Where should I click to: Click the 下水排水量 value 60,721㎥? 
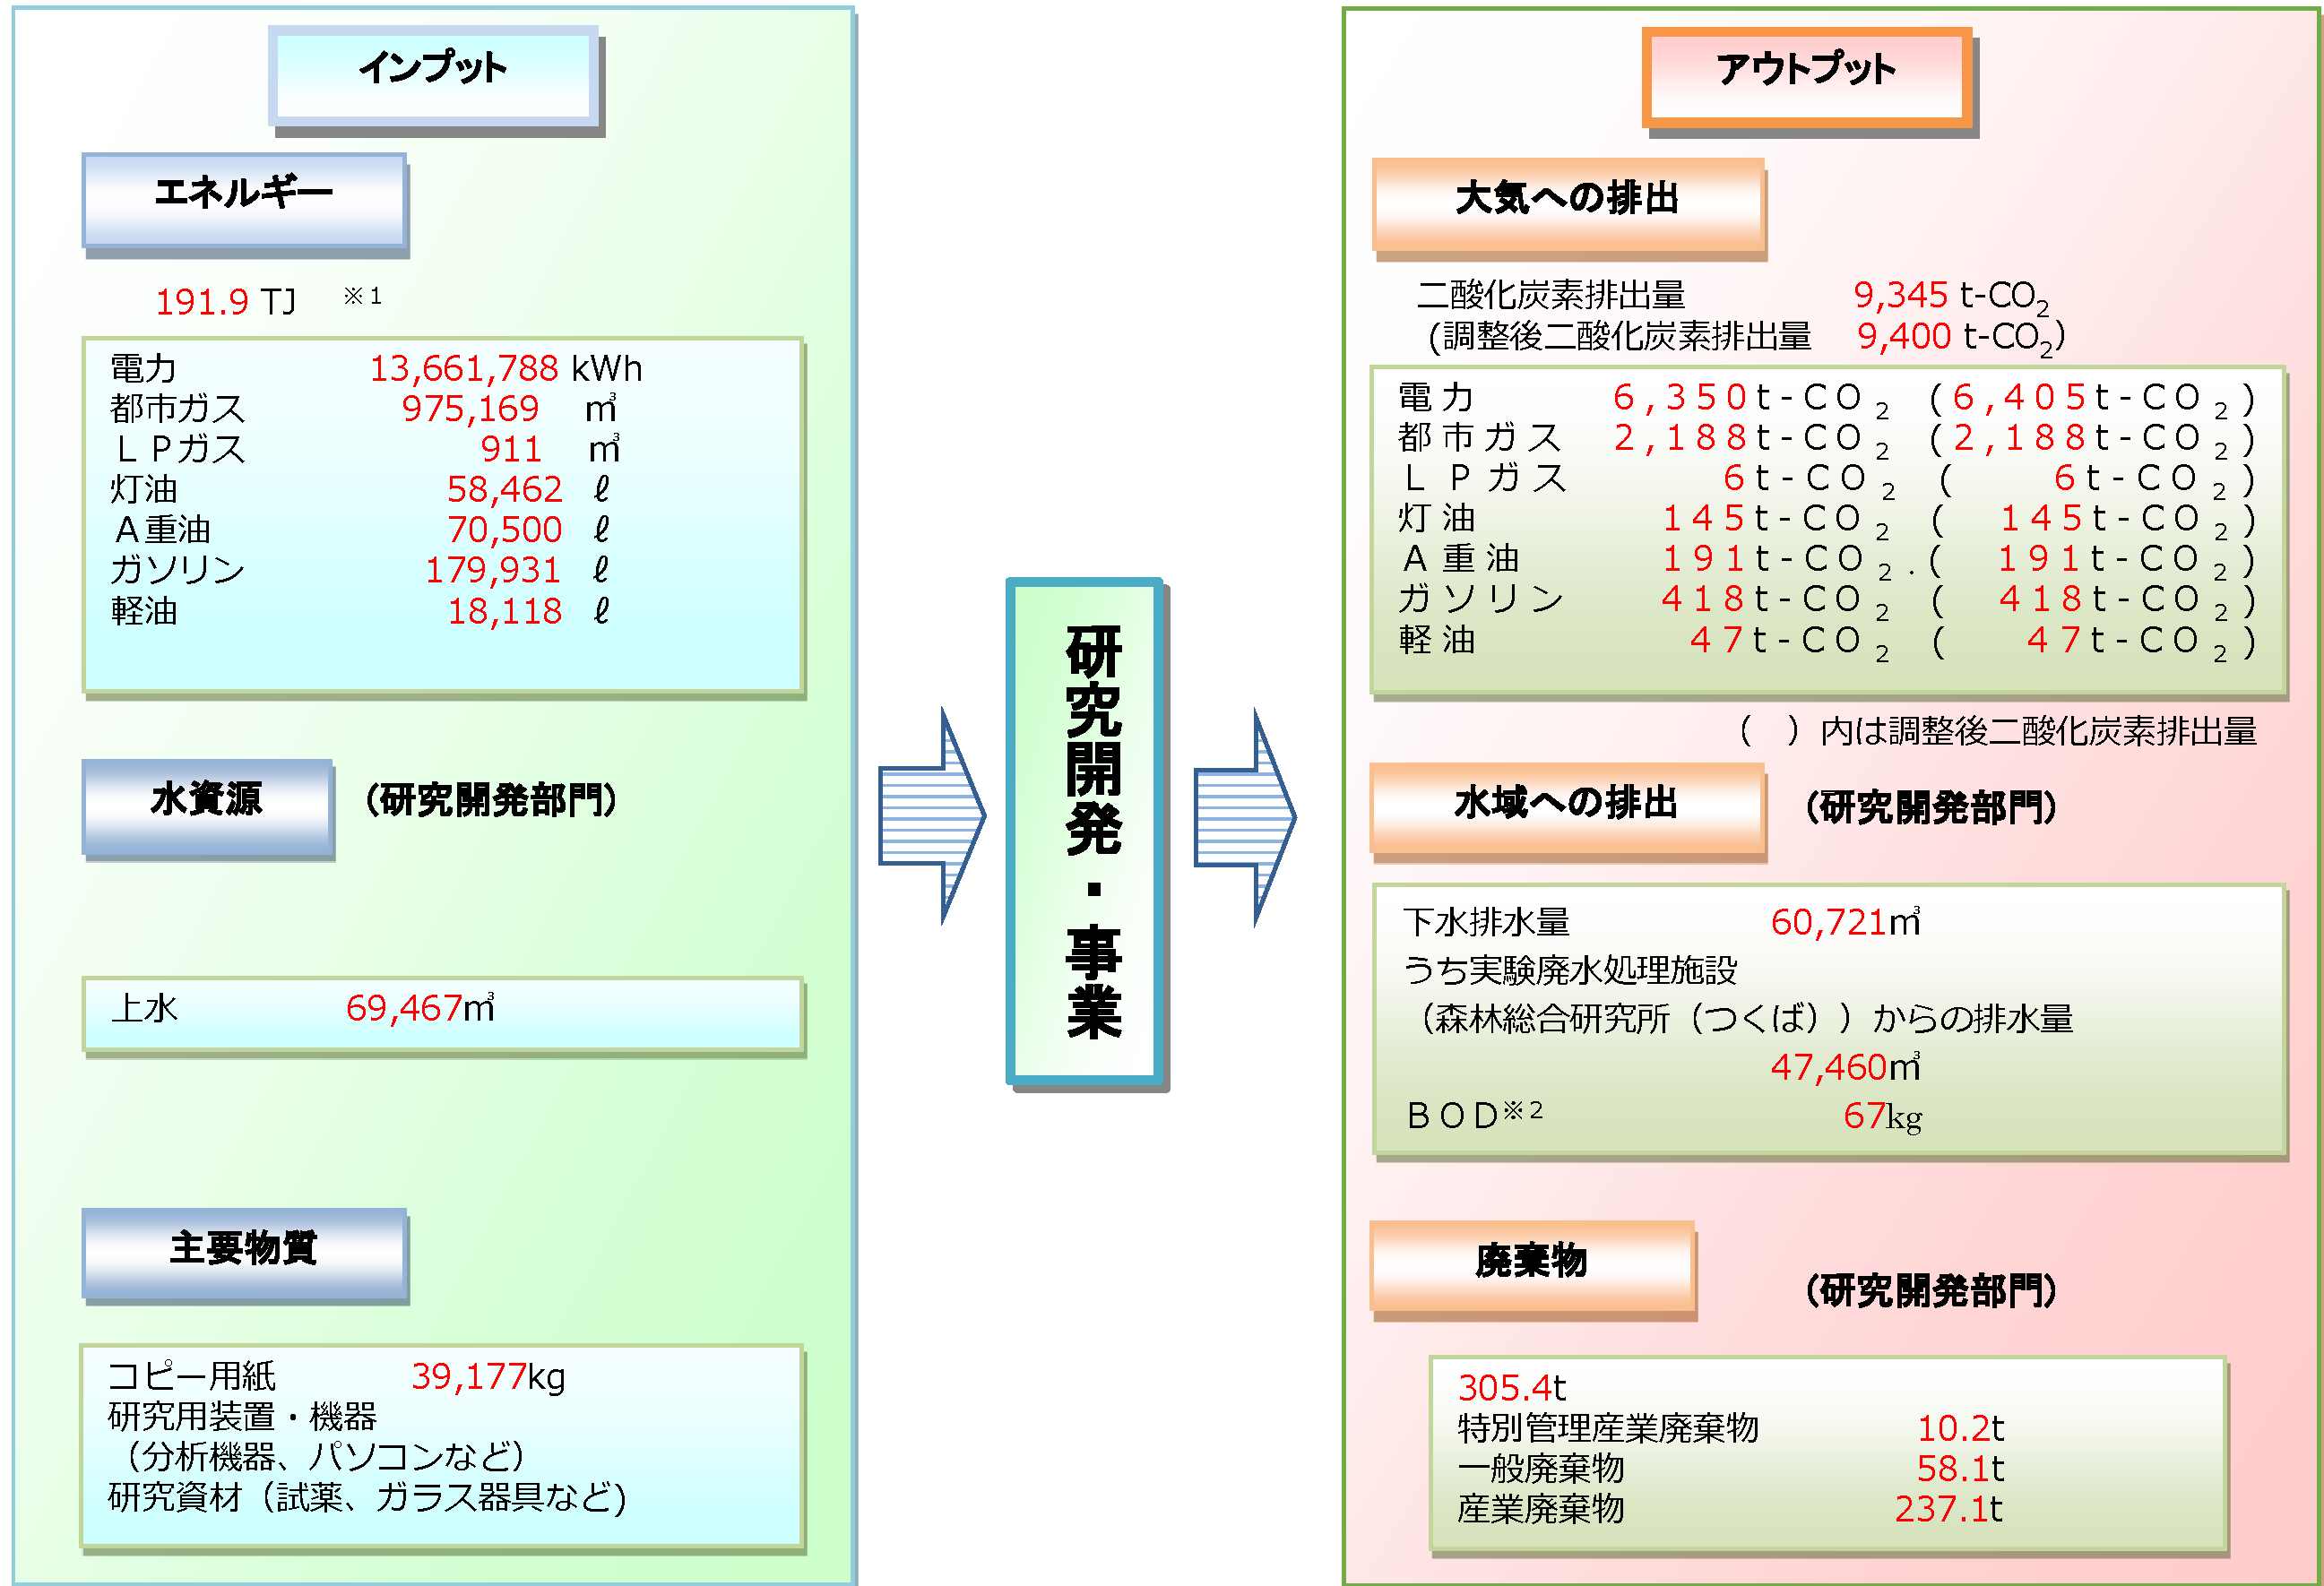1845,921
